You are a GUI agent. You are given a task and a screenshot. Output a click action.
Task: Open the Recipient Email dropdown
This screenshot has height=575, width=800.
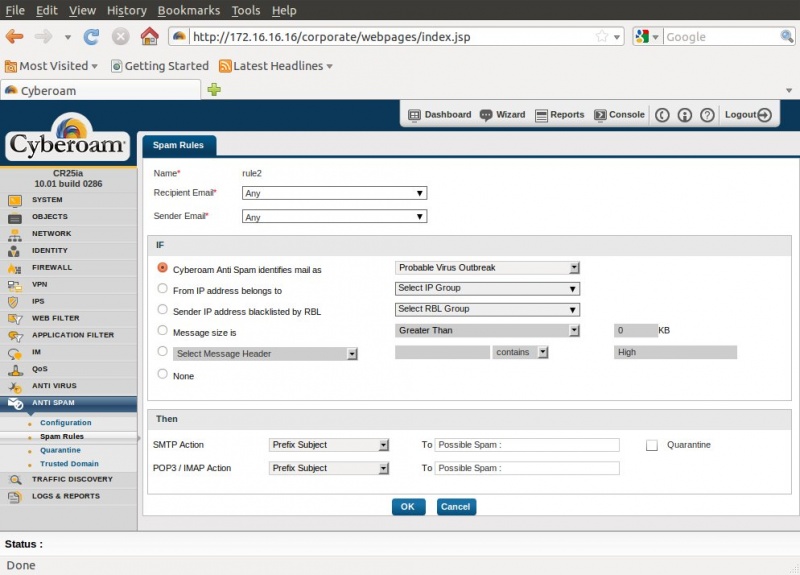[x=334, y=193]
